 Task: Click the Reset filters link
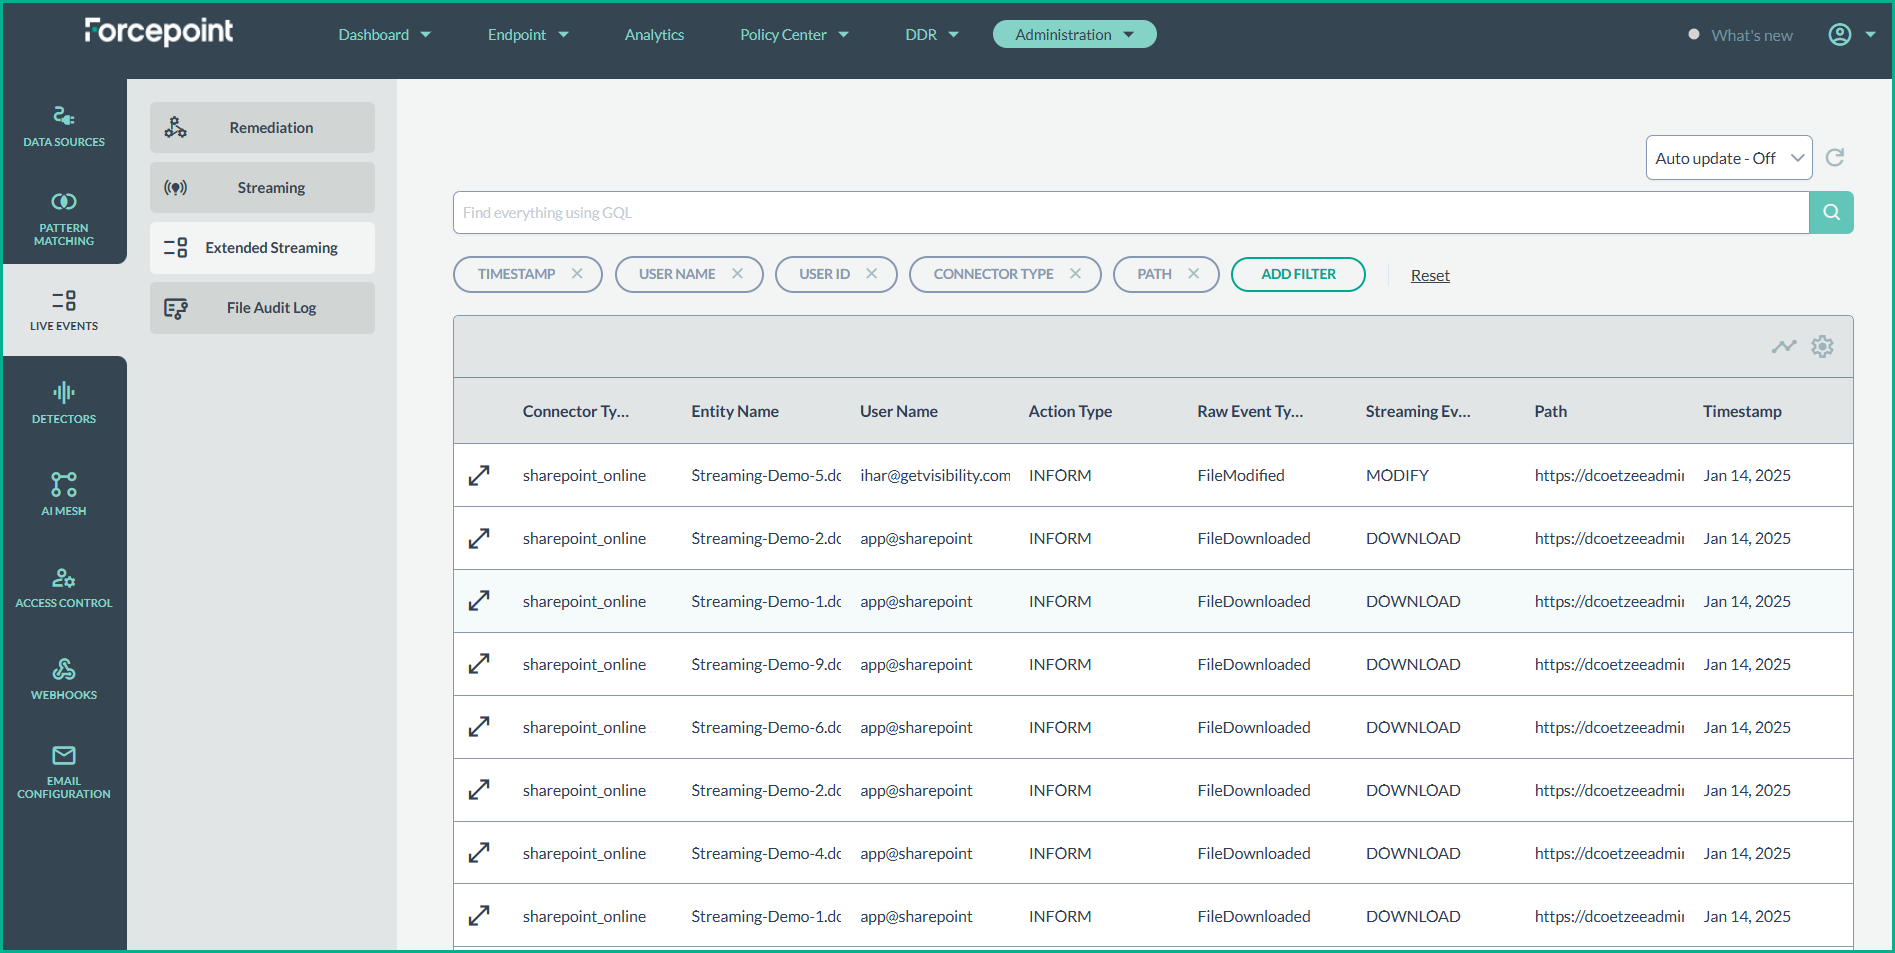[x=1429, y=276]
